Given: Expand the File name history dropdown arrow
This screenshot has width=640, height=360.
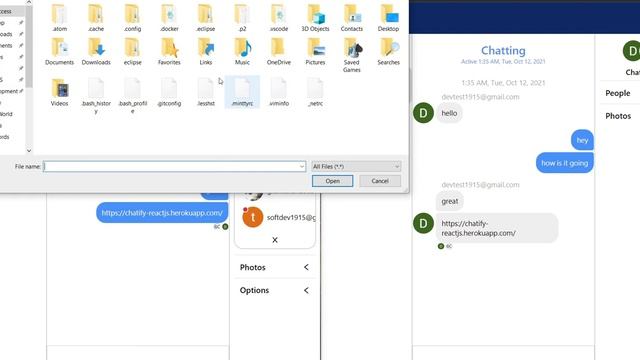Looking at the screenshot, I should (x=302, y=167).
